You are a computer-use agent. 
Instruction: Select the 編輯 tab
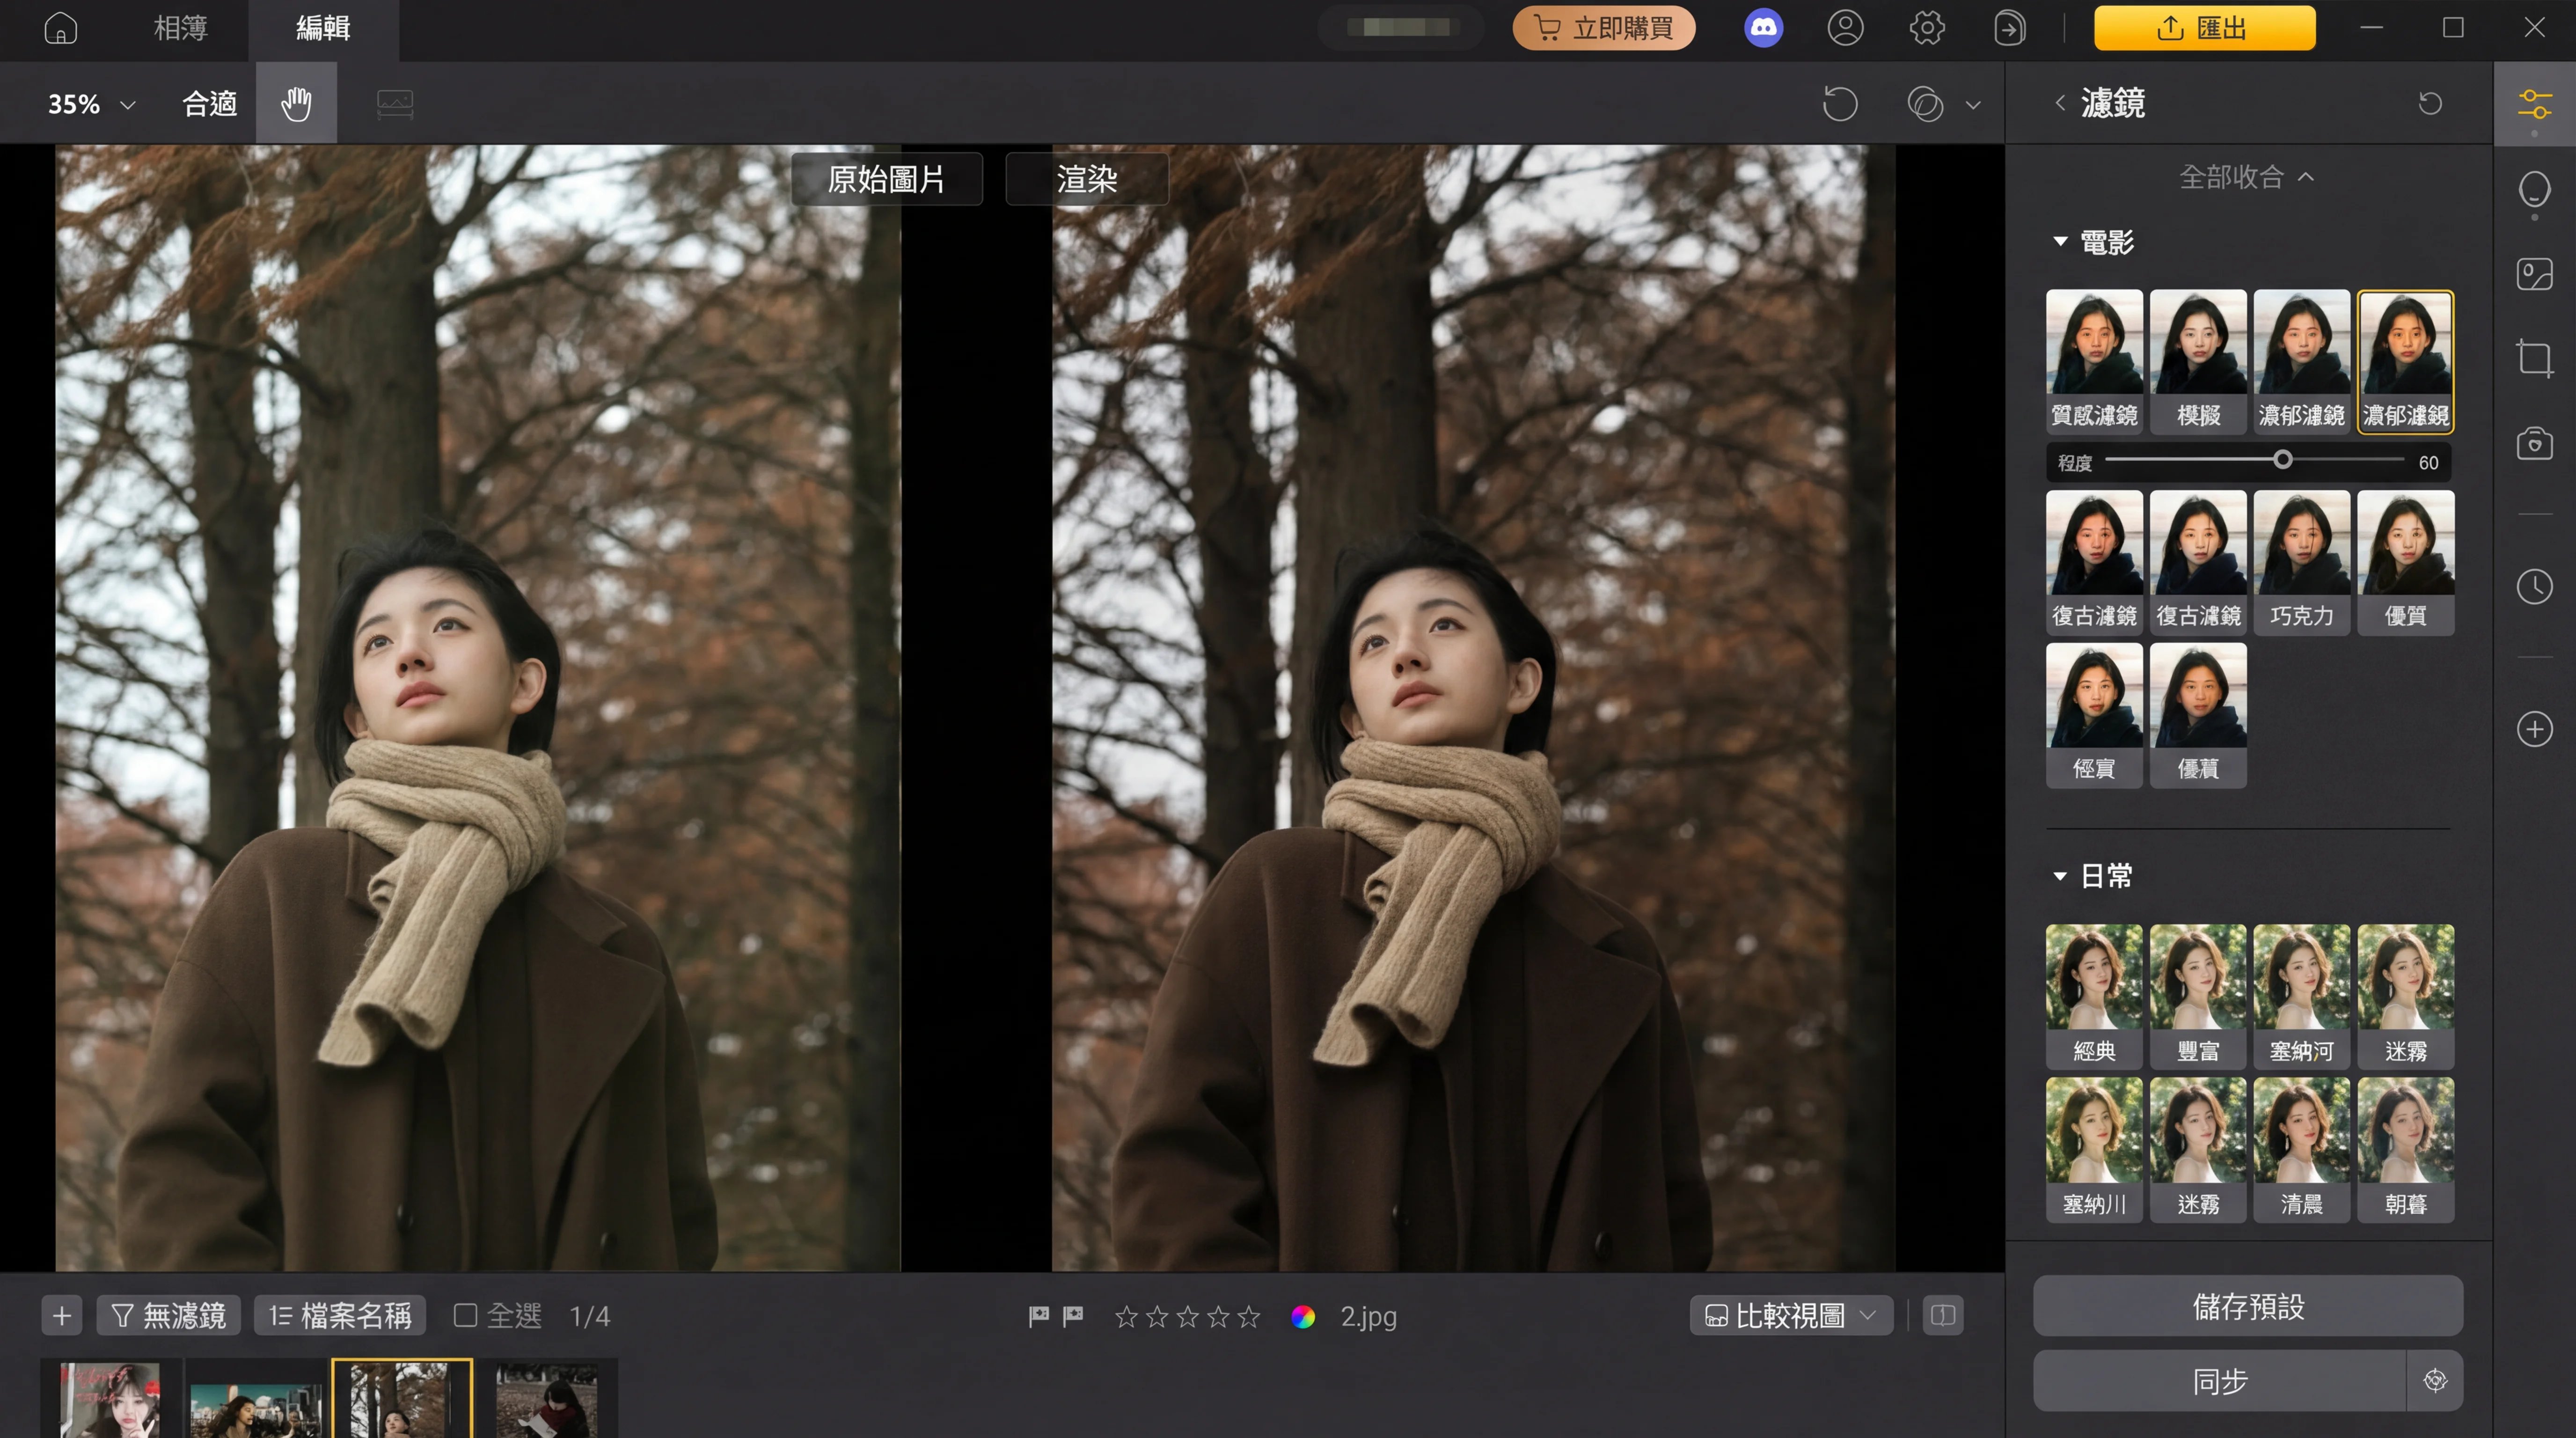(323, 28)
